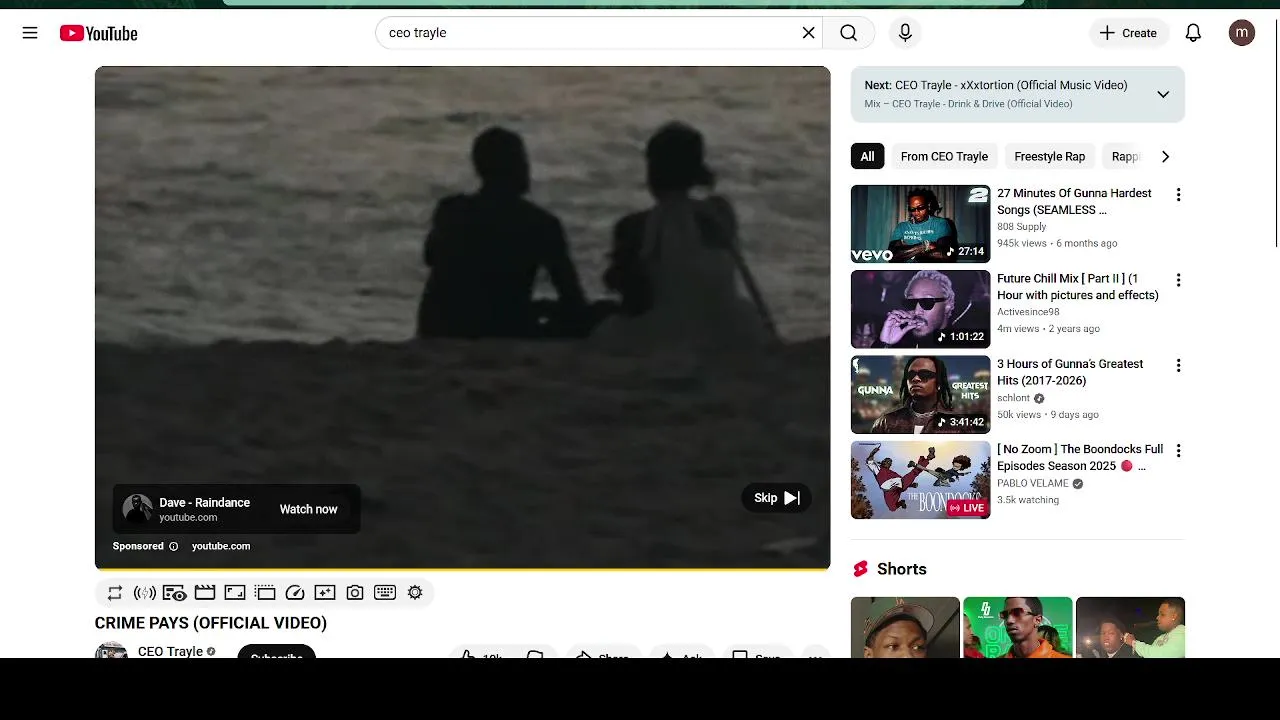Select the All filter chip
Viewport: 1280px width, 720px height.
pyautogui.click(x=867, y=156)
